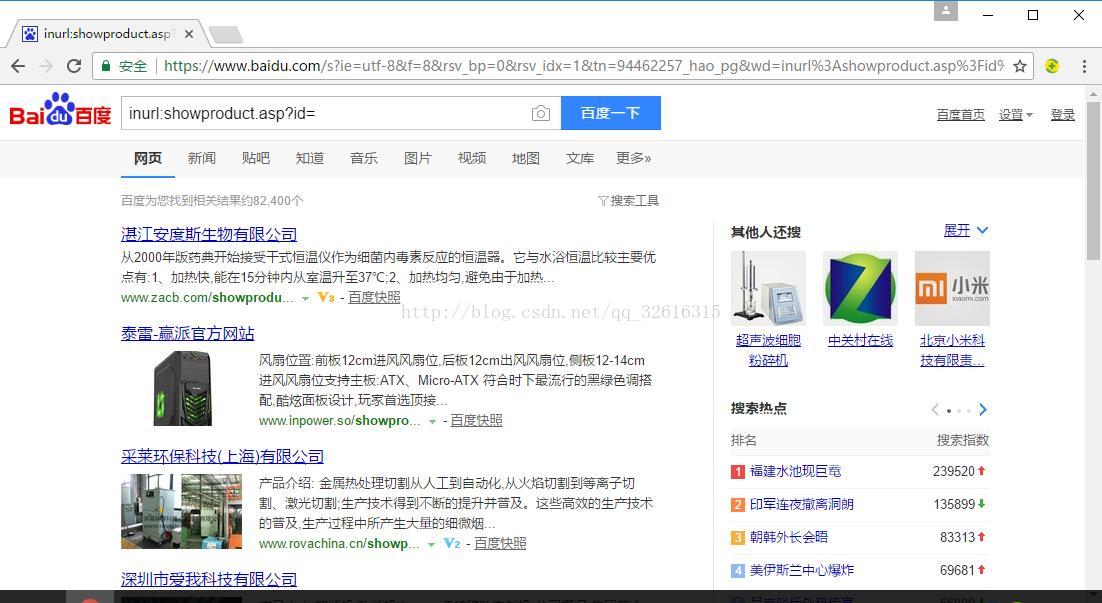
Task: Expand 其他人还搜 with 展开
Action: (966, 231)
